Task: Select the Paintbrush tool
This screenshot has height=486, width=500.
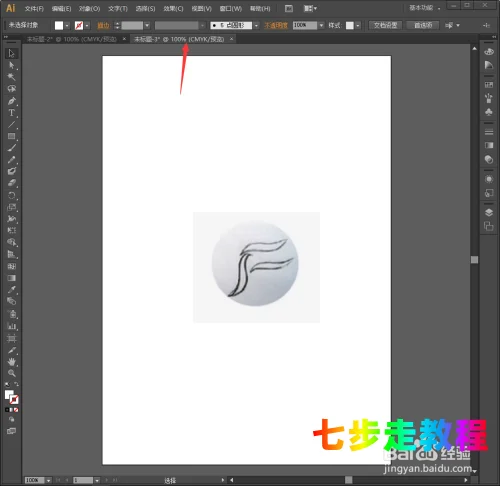Action: coord(11,148)
